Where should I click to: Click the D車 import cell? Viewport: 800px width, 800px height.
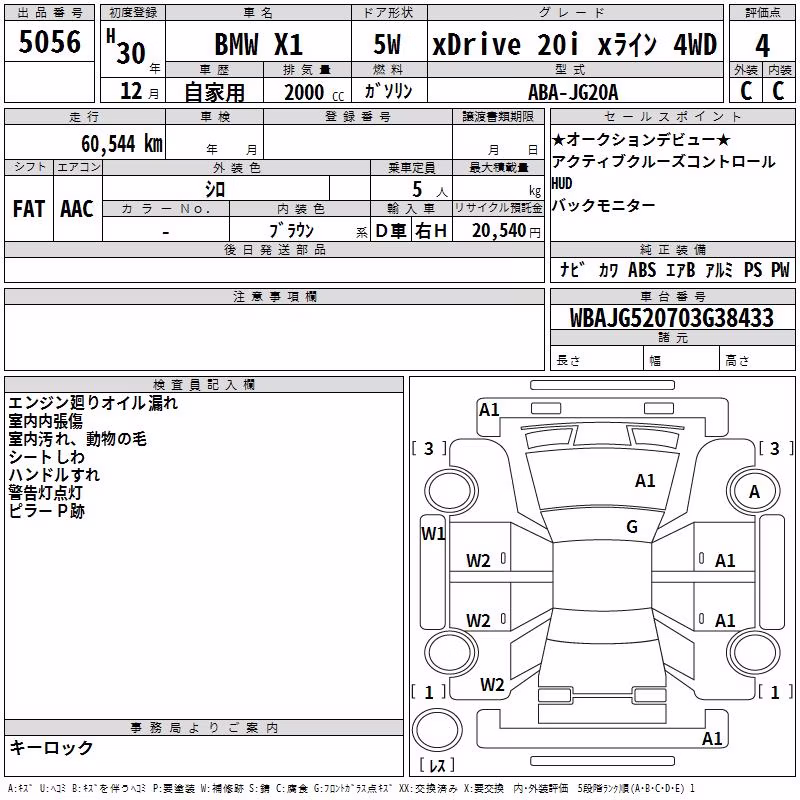(390, 231)
